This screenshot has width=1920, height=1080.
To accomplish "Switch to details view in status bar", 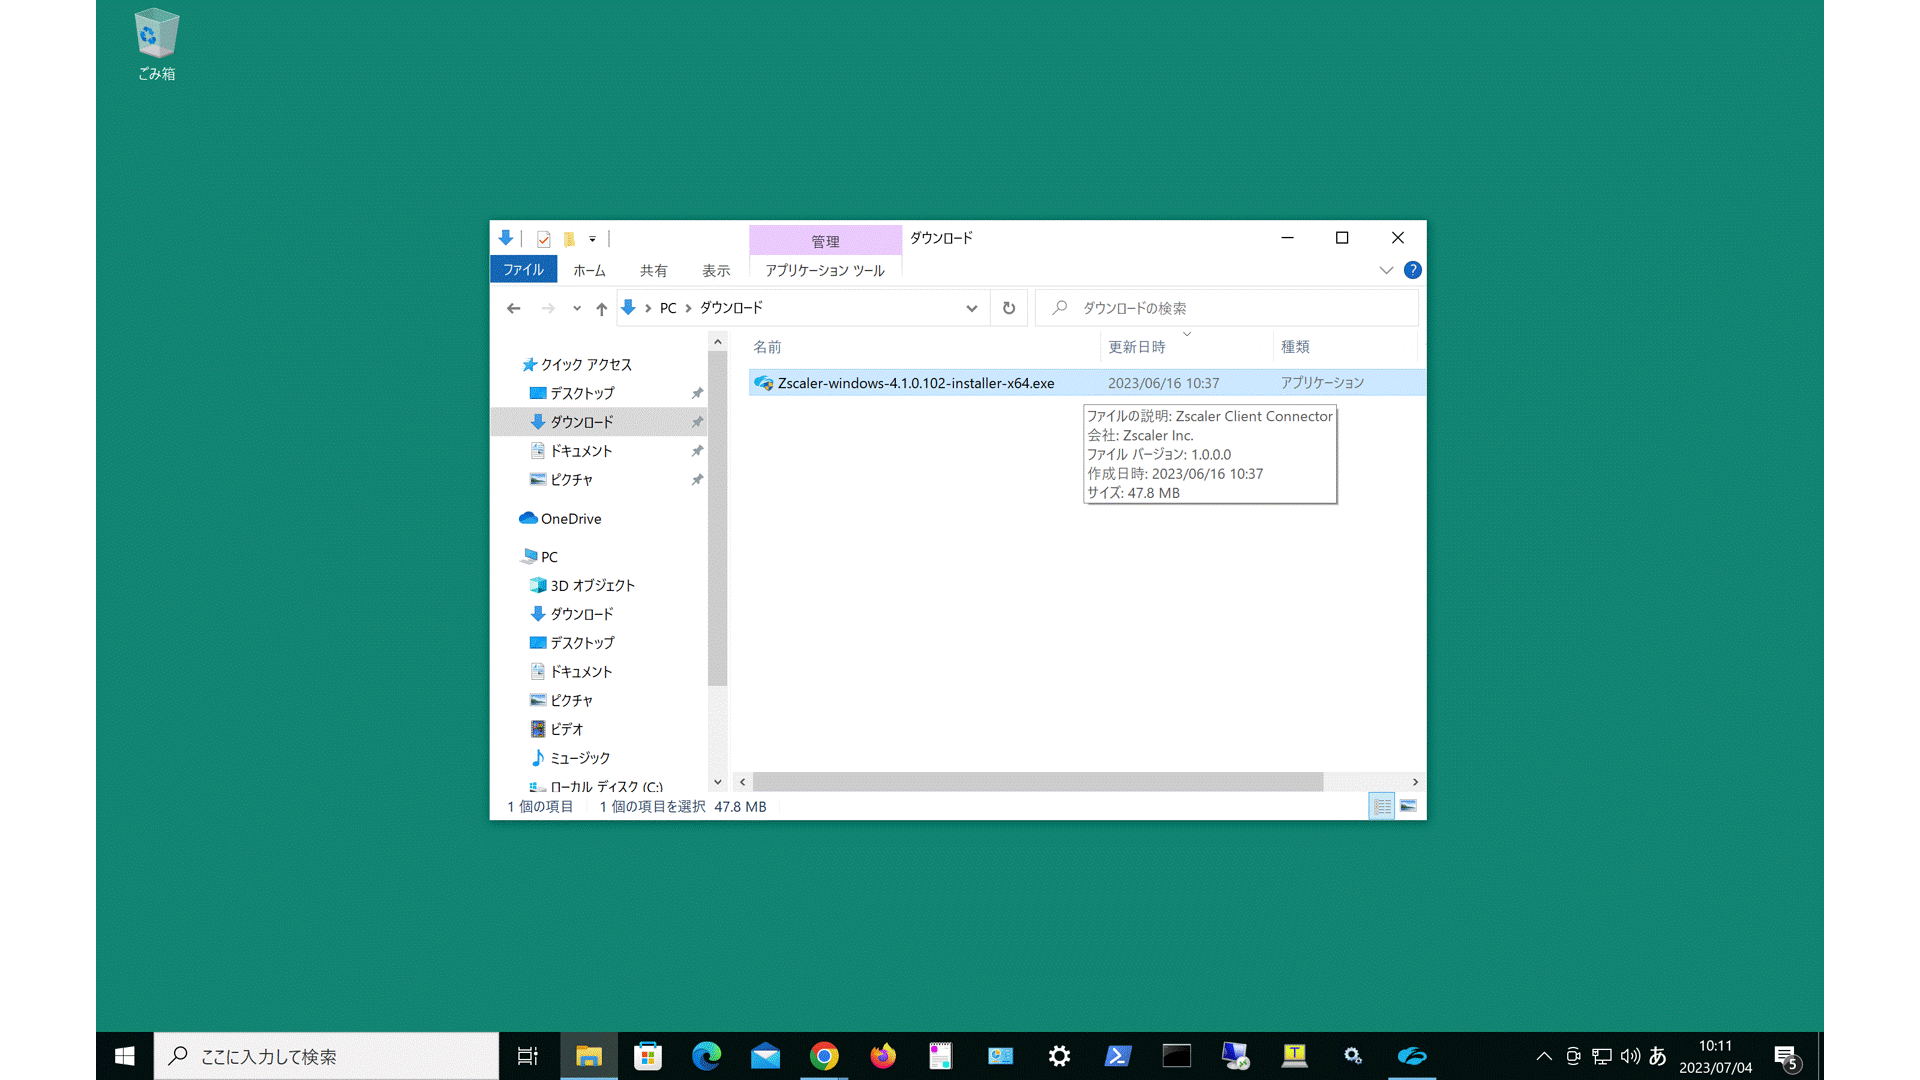I will 1381,806.
